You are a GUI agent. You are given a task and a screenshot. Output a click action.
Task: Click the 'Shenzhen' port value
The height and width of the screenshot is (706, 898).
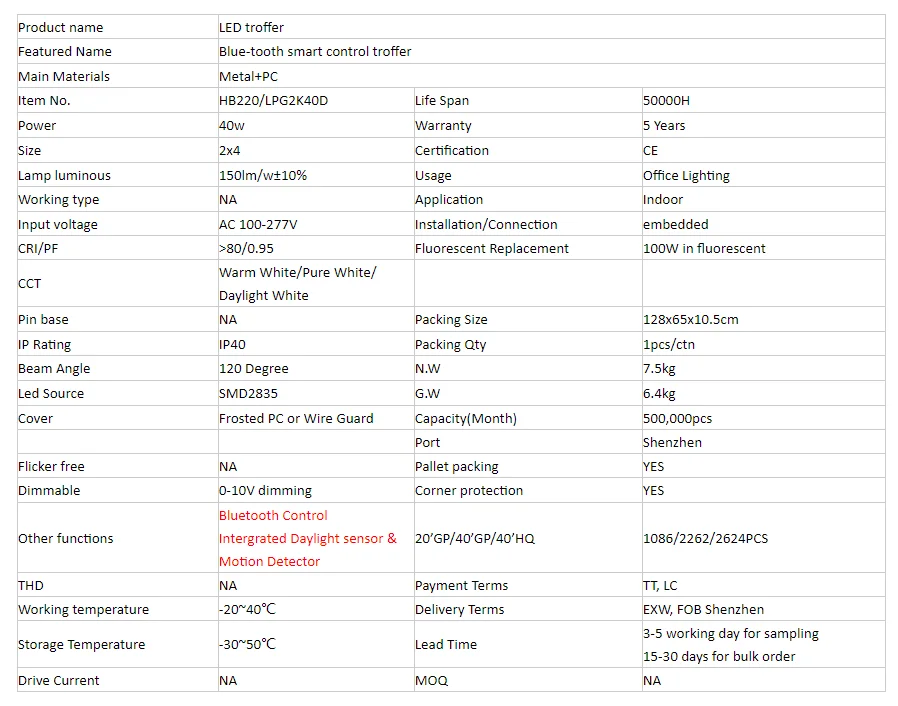pyautogui.click(x=672, y=443)
